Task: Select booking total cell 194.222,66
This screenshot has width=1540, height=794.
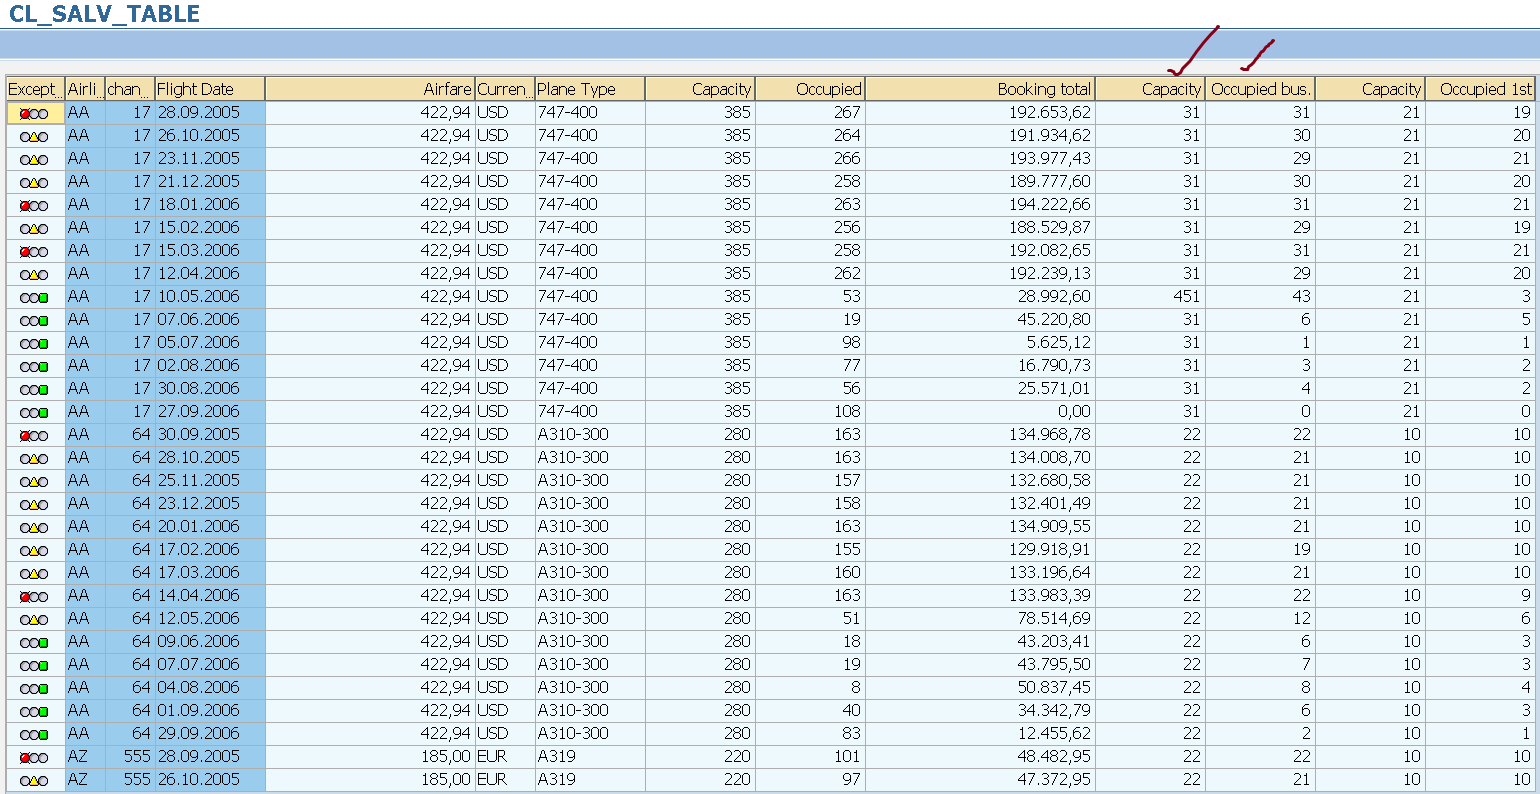Action: (980, 205)
